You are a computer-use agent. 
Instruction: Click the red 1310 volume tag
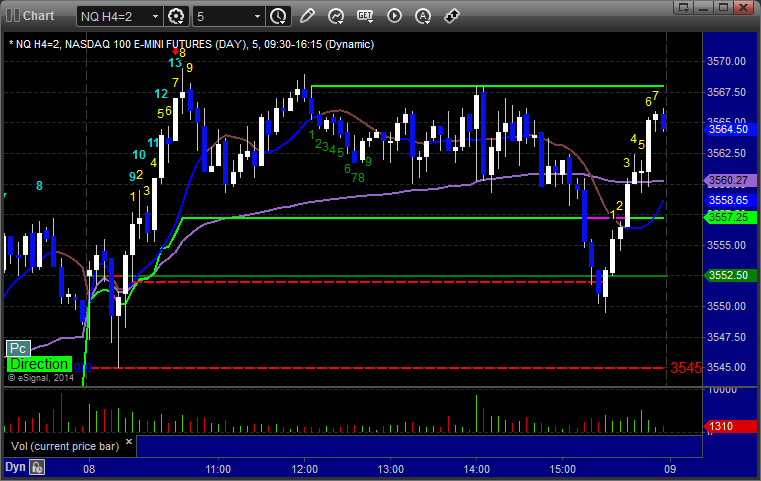point(729,426)
